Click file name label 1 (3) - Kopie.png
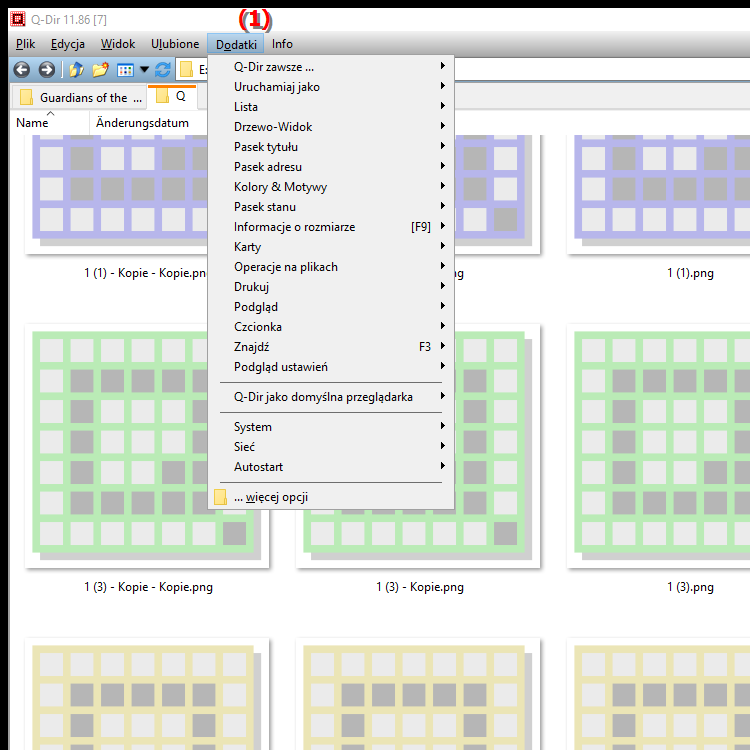Viewport: 750px width, 750px height. pyautogui.click(x=420, y=587)
